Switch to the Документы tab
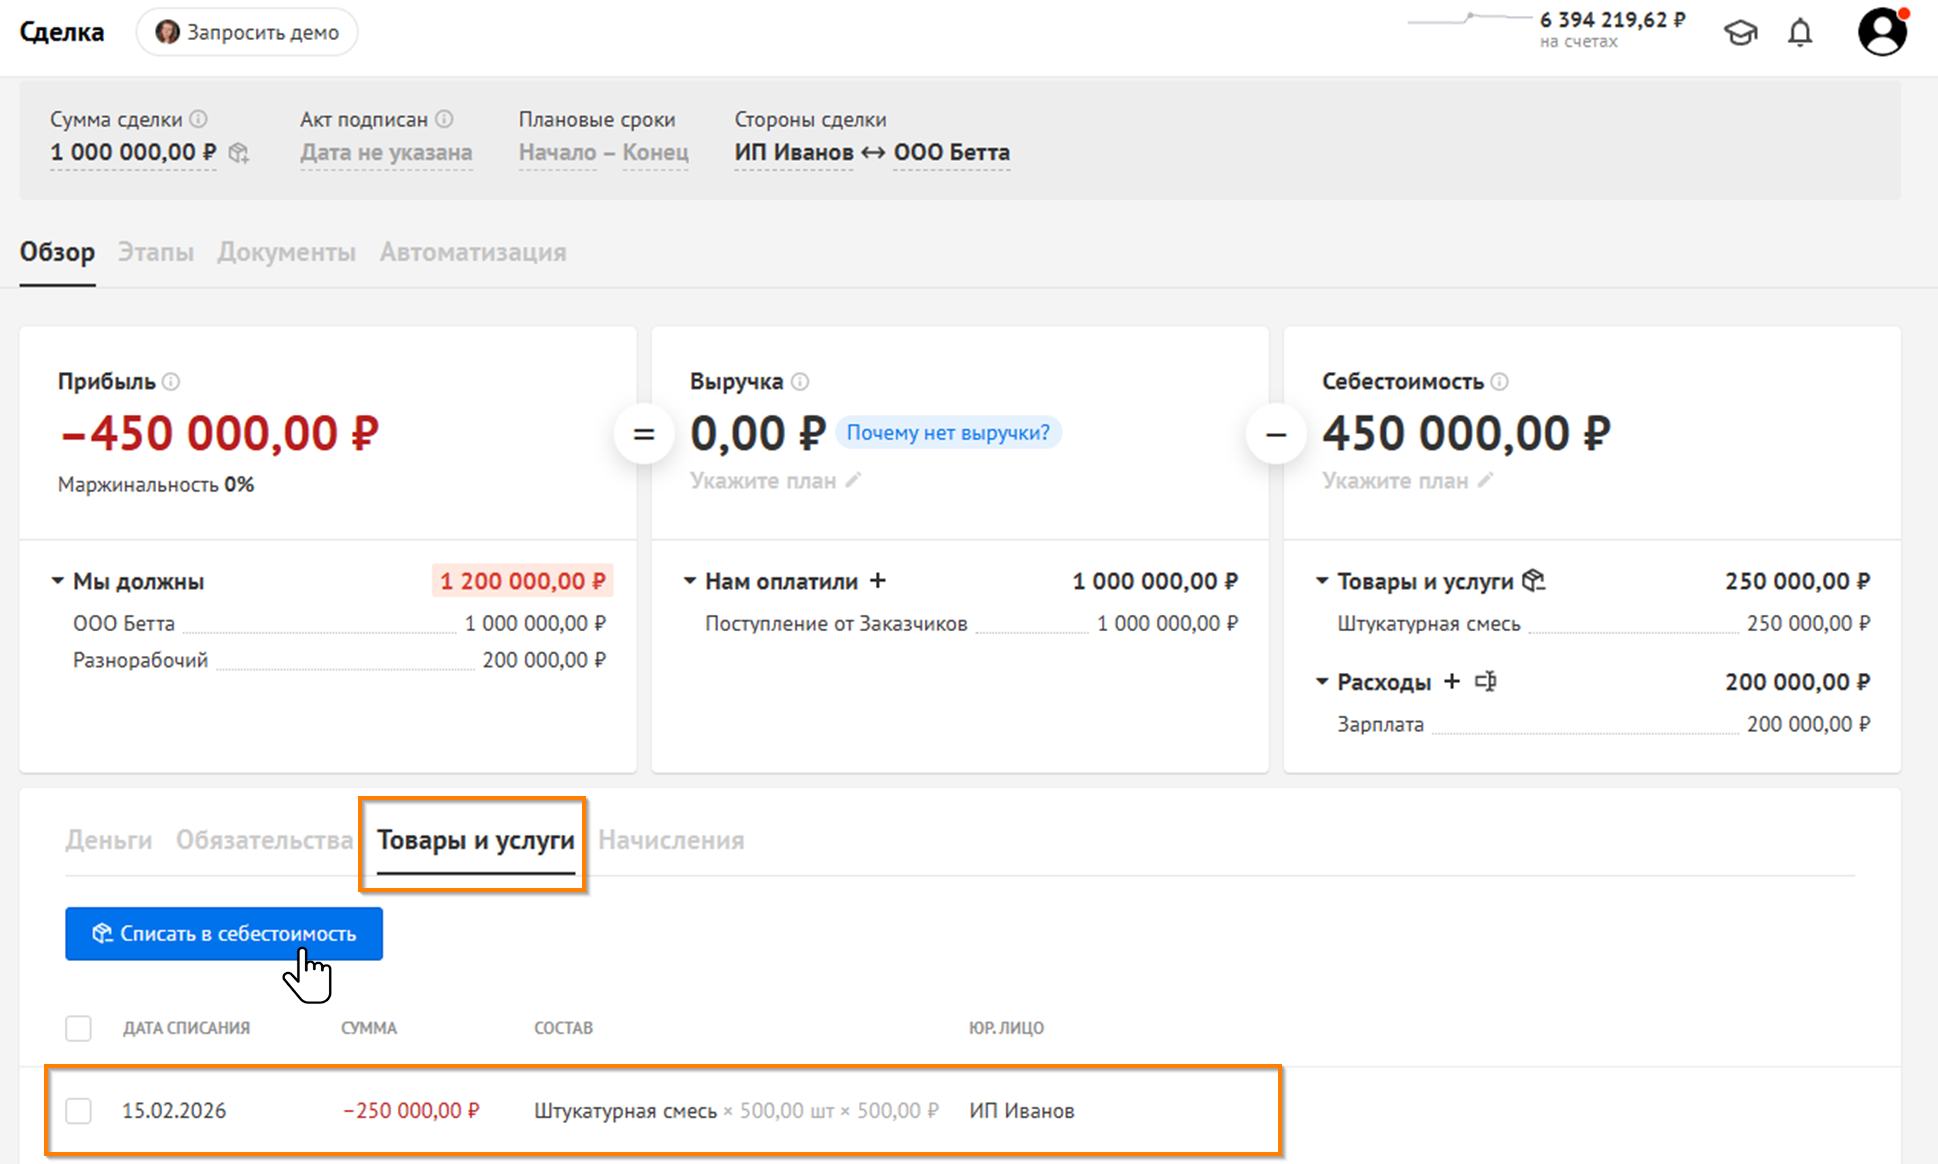The height and width of the screenshot is (1164, 1938). click(x=286, y=252)
